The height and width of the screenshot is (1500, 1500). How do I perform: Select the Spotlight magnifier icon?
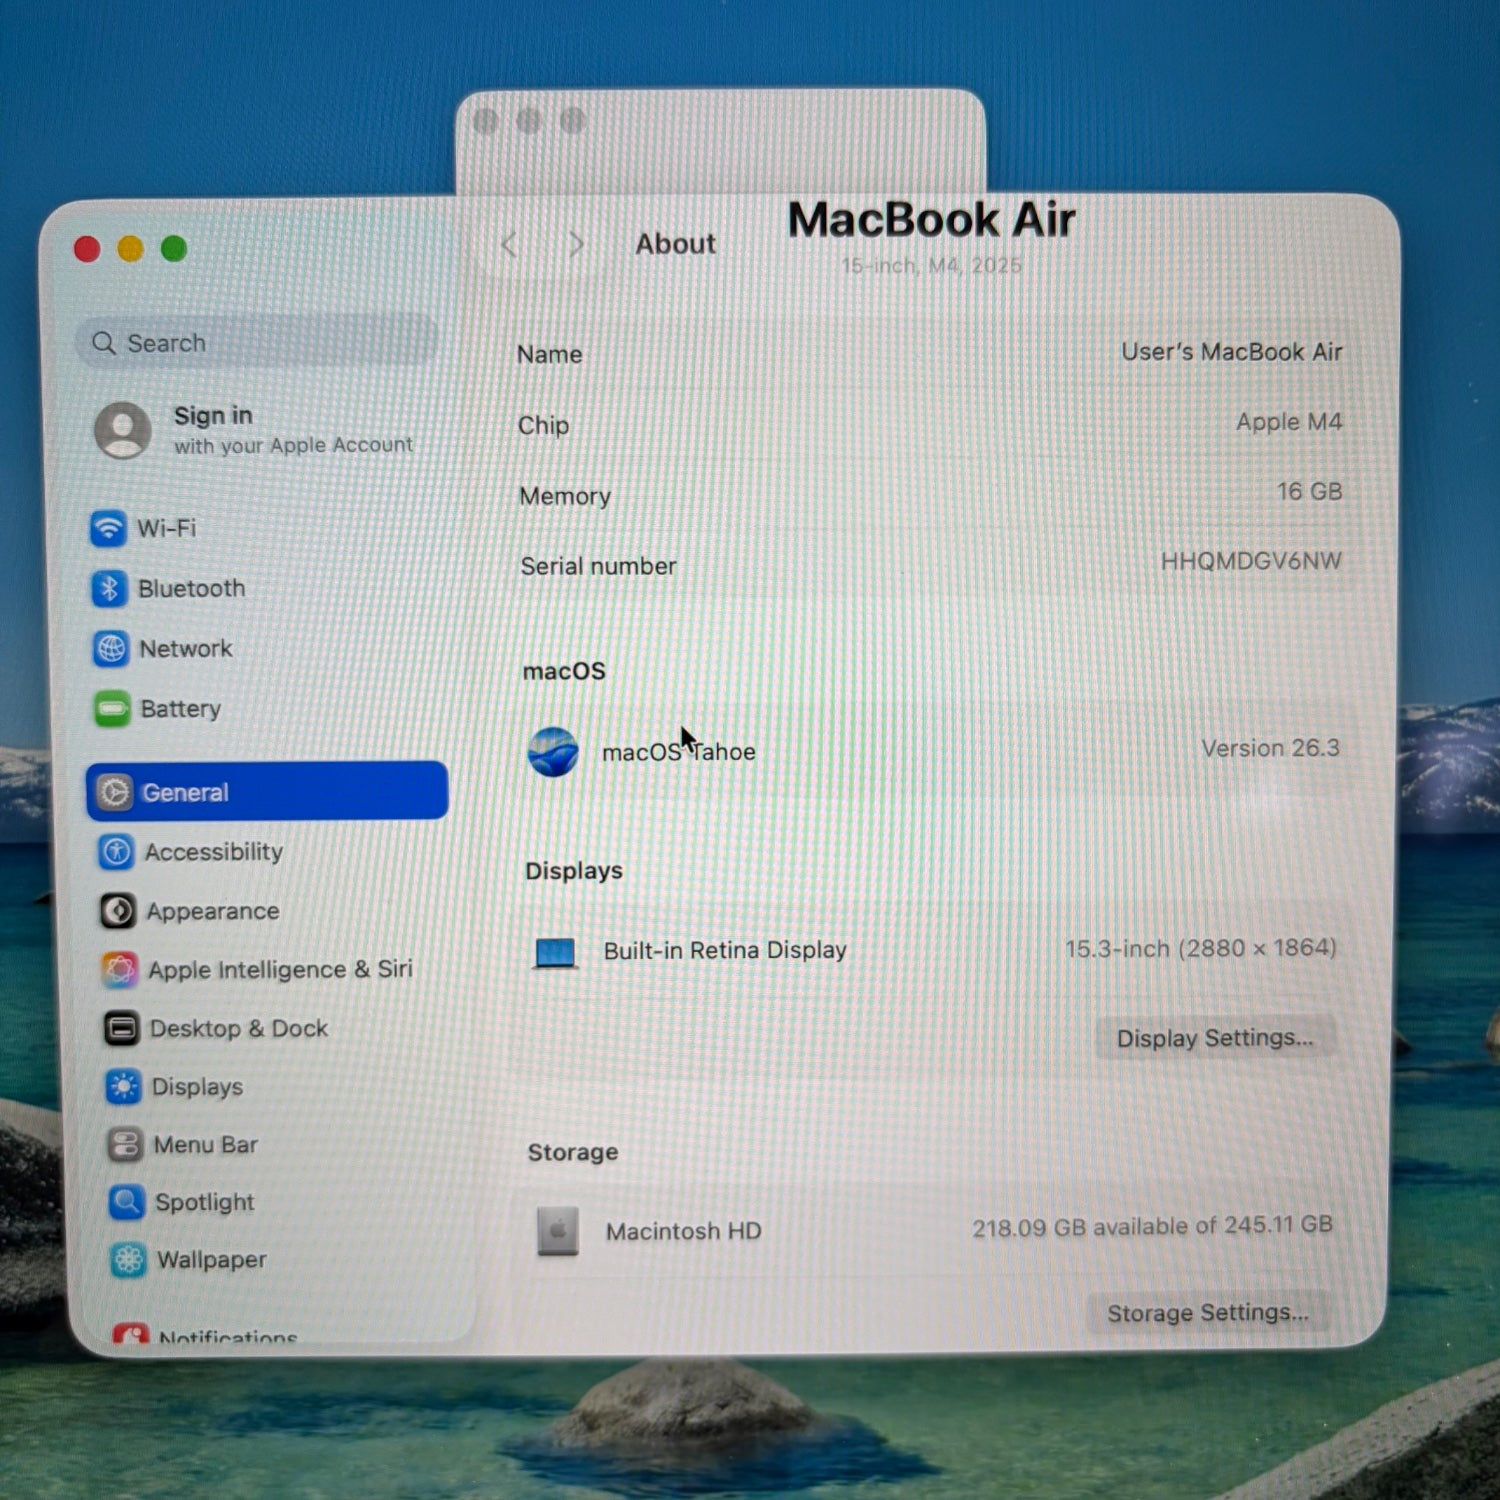click(x=127, y=1202)
